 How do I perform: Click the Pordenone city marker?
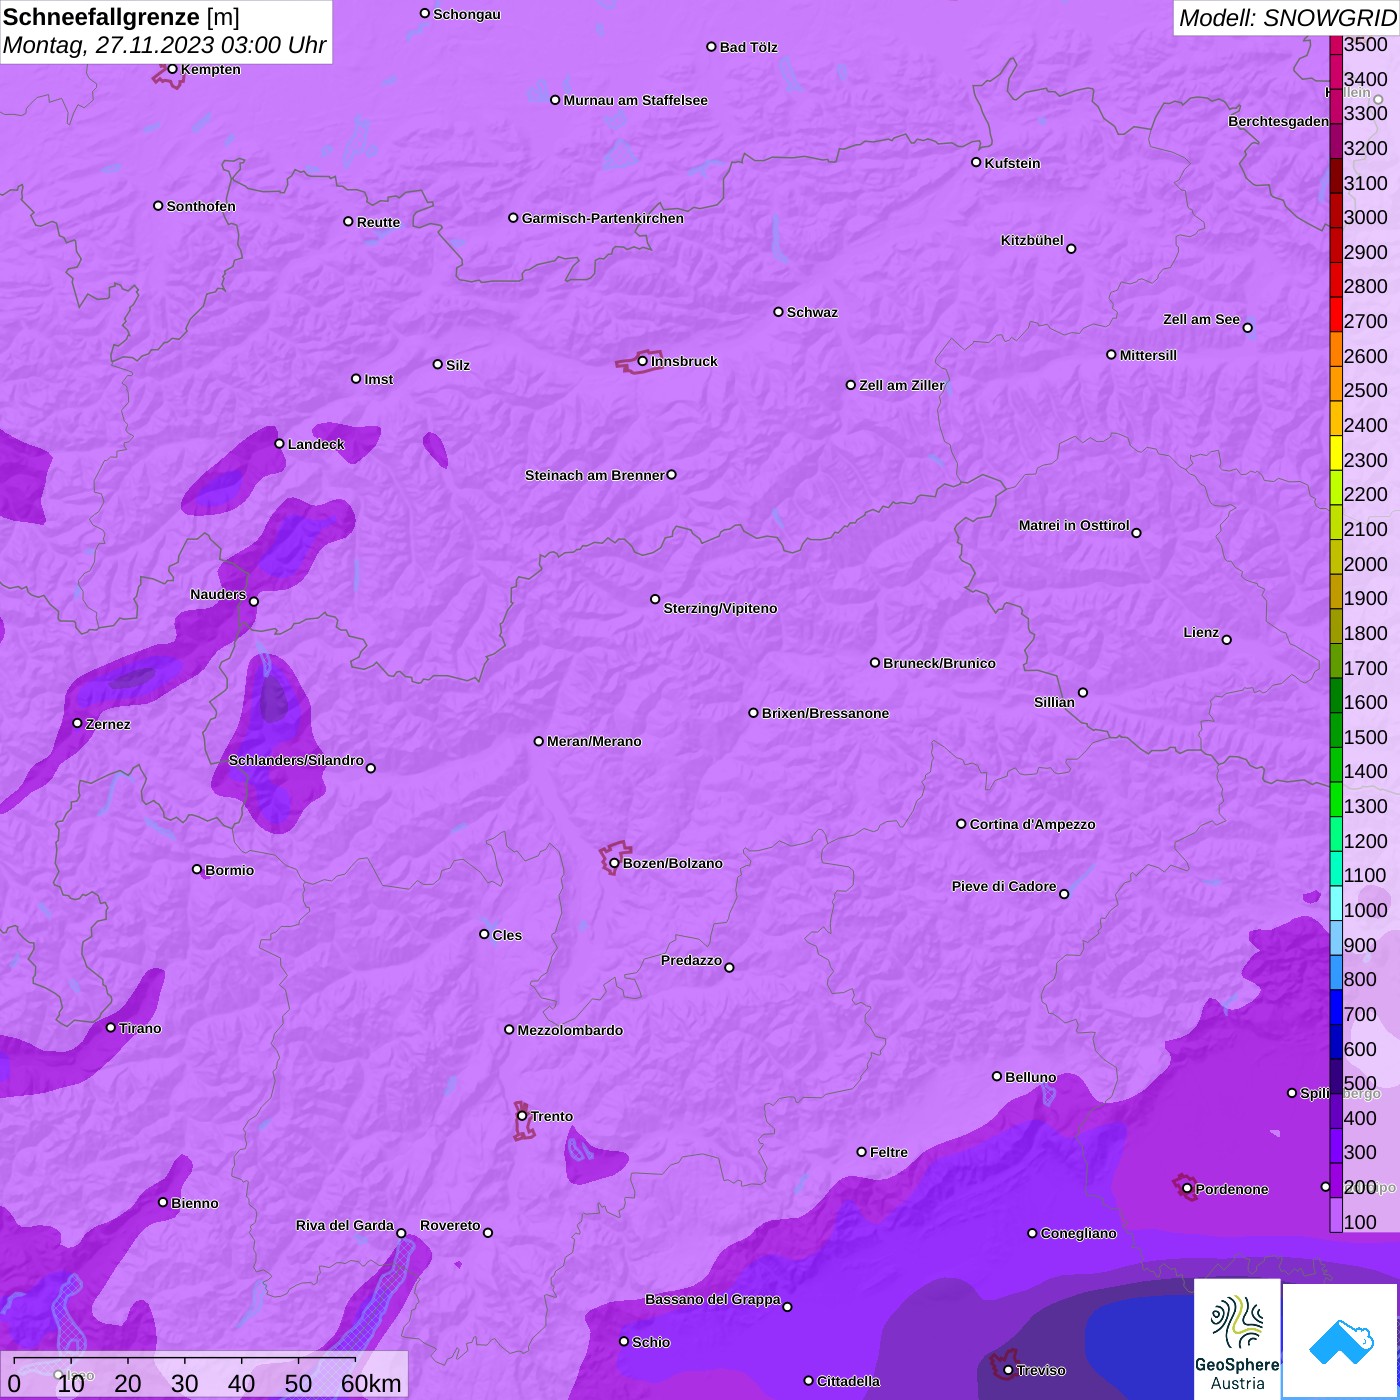pos(1187,1189)
